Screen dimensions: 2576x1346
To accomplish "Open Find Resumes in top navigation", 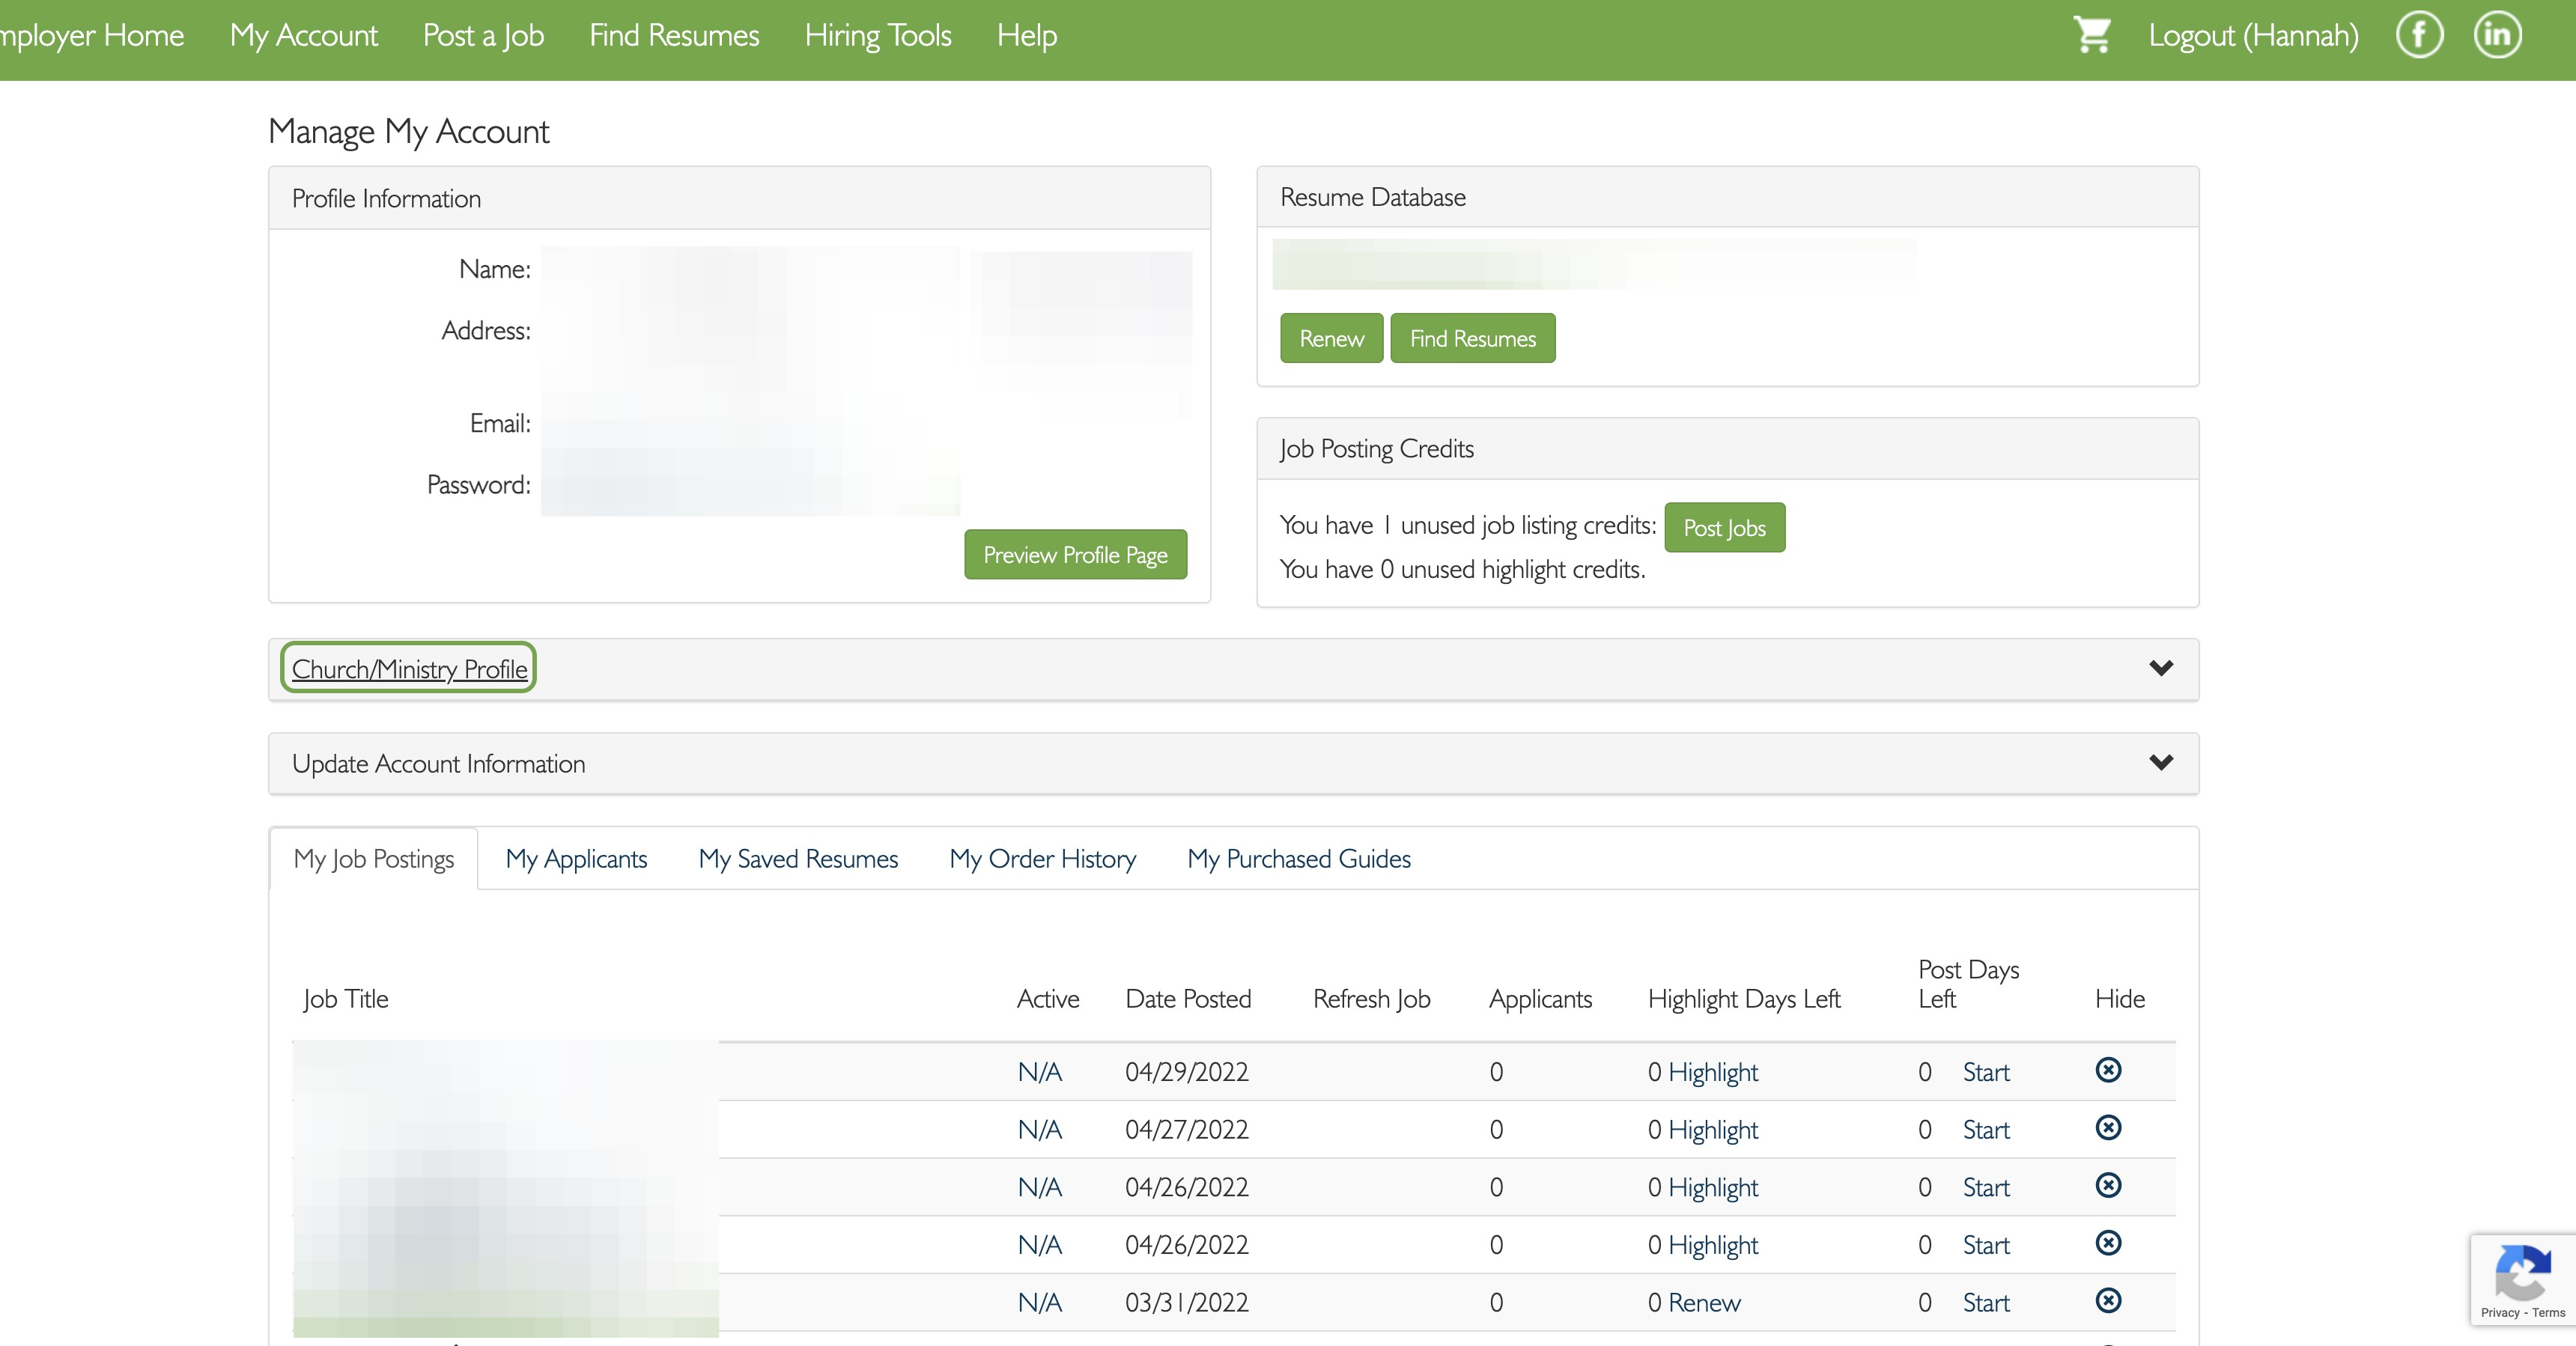I will [x=674, y=35].
